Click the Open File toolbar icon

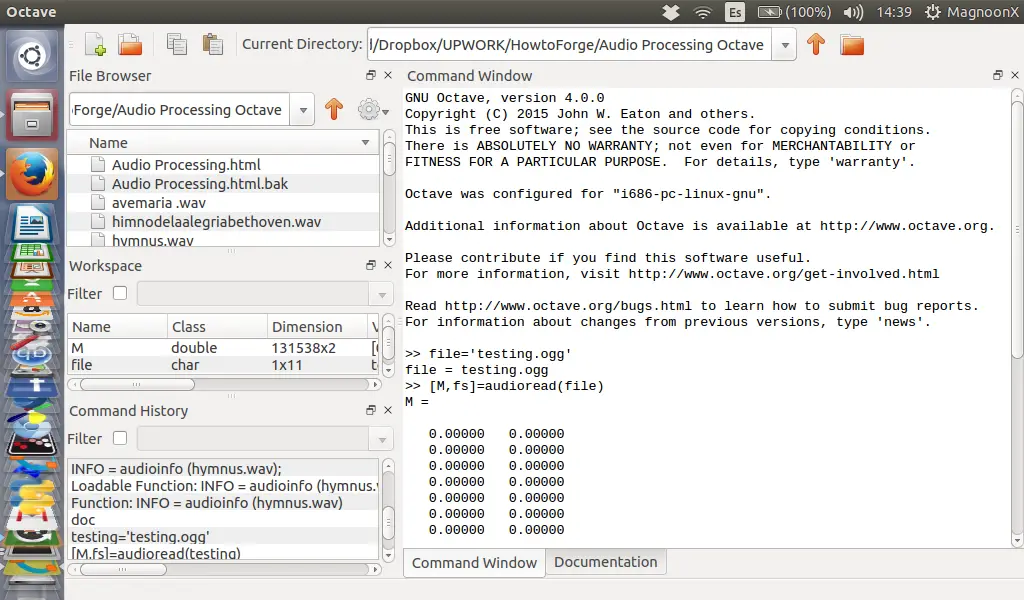pyautogui.click(x=130, y=44)
